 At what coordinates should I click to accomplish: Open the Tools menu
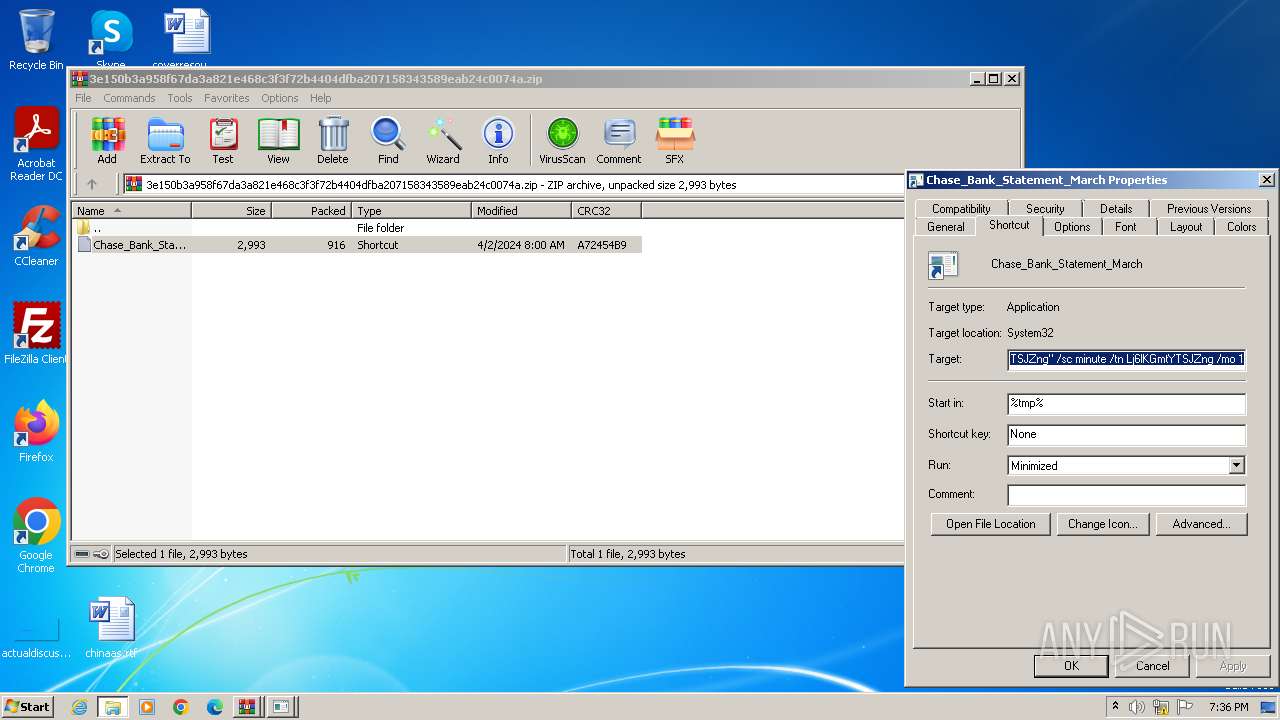point(180,98)
